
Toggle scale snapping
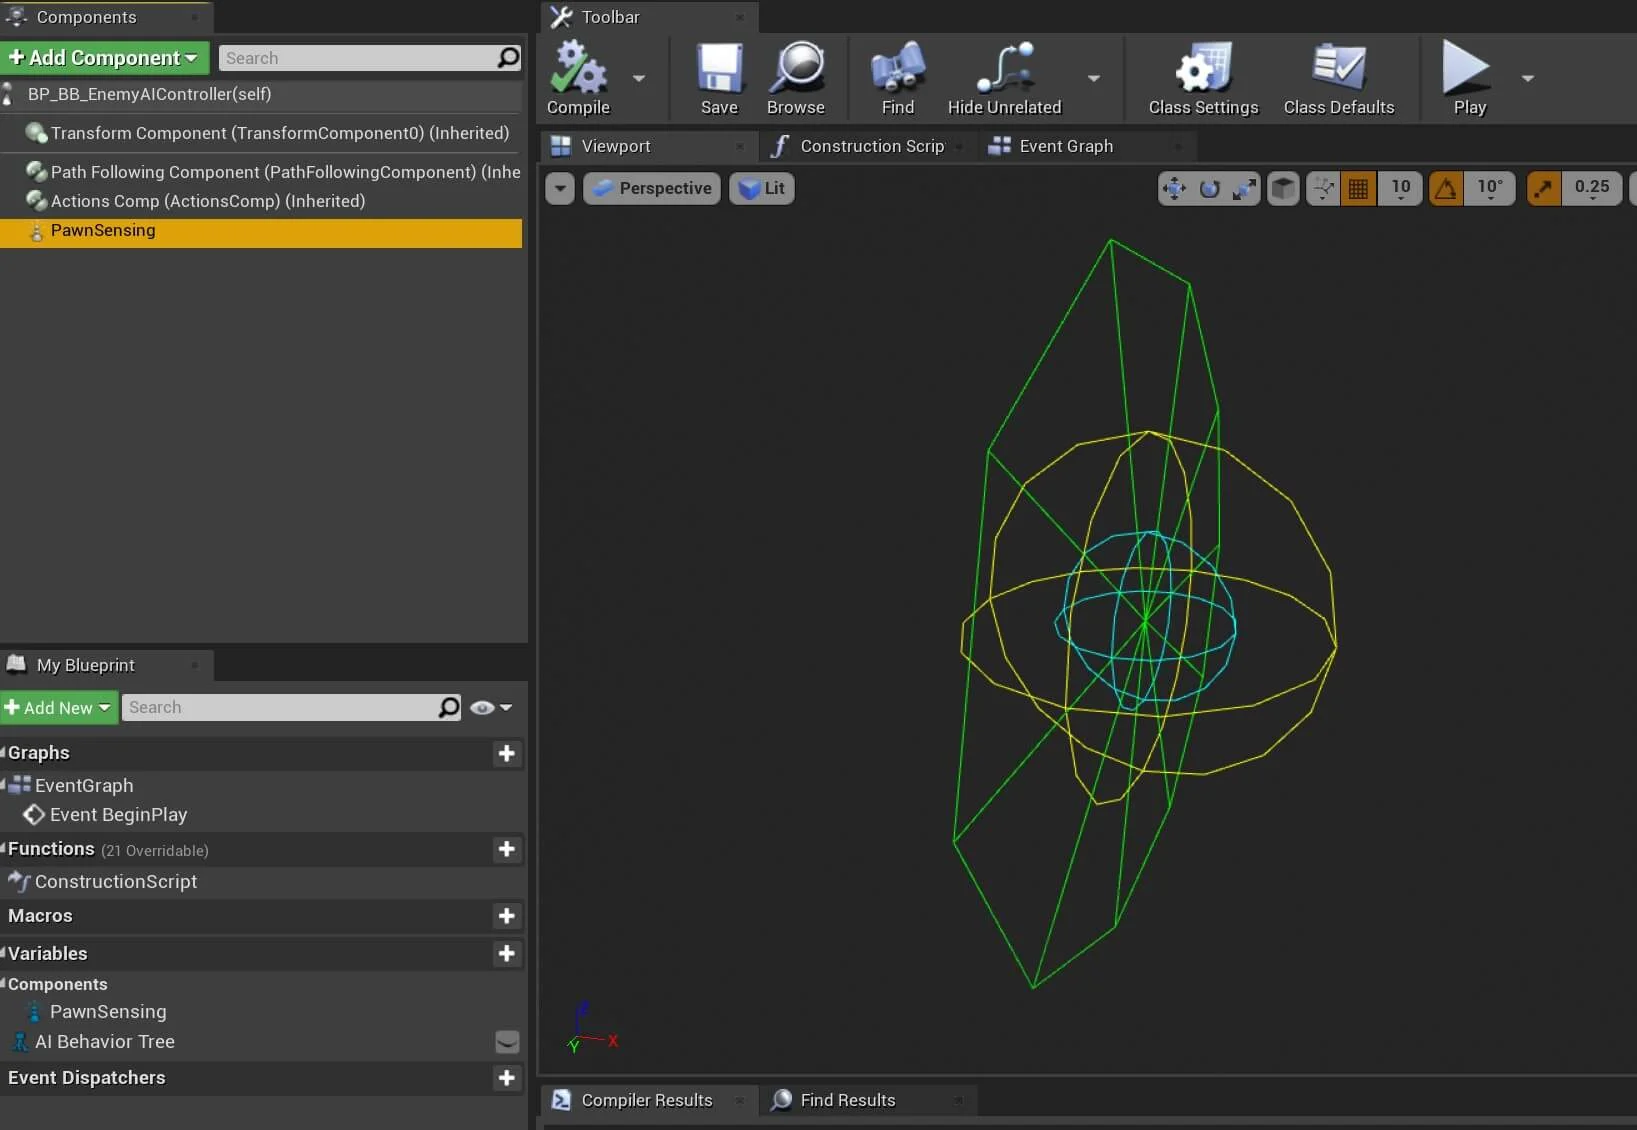pyautogui.click(x=1544, y=188)
